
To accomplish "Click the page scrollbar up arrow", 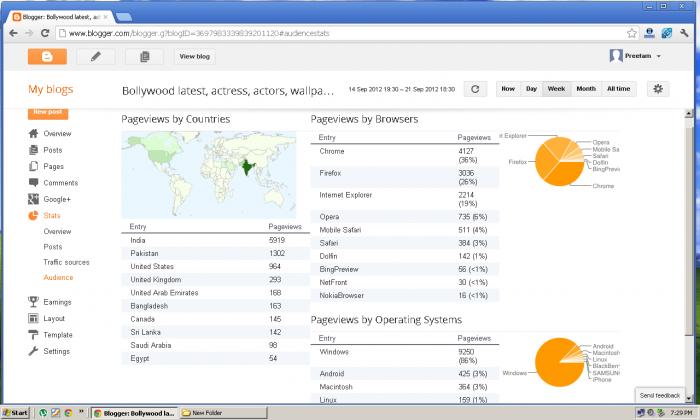I will [689, 114].
